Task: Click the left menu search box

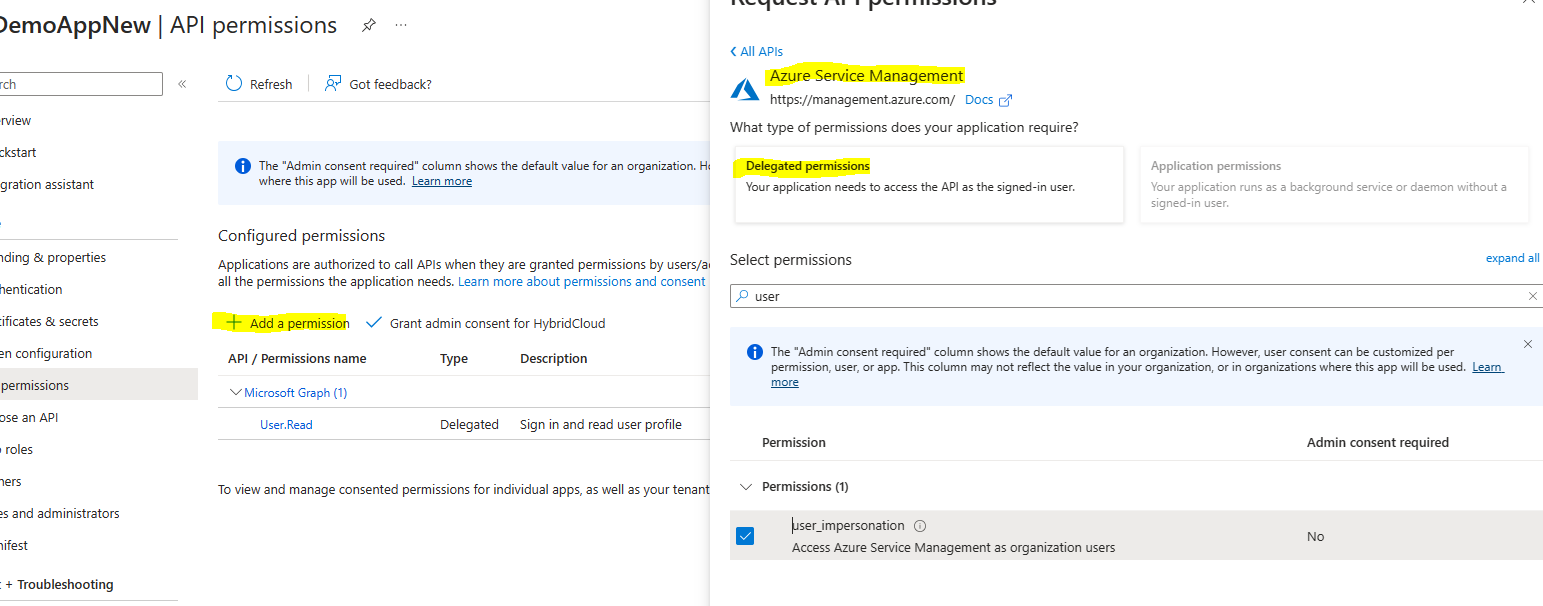Action: (x=80, y=84)
